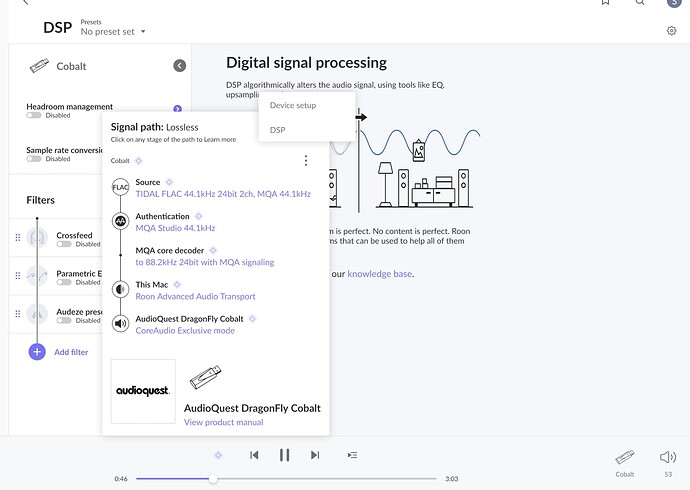690x490 pixels.
Task: Click the Signal path: Lossless heading
Action: (154, 128)
